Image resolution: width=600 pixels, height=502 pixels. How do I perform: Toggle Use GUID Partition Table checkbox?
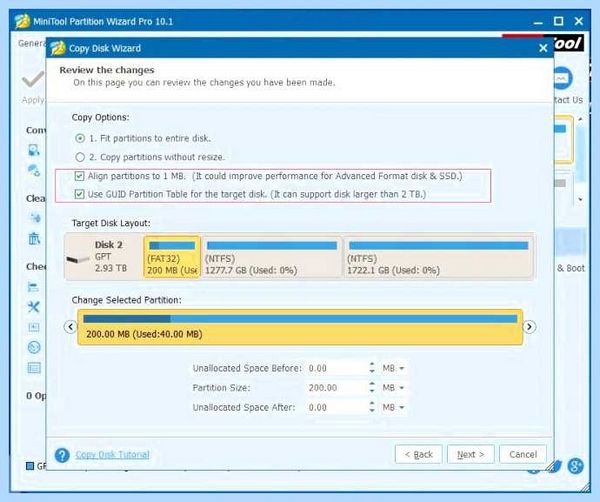(x=79, y=194)
